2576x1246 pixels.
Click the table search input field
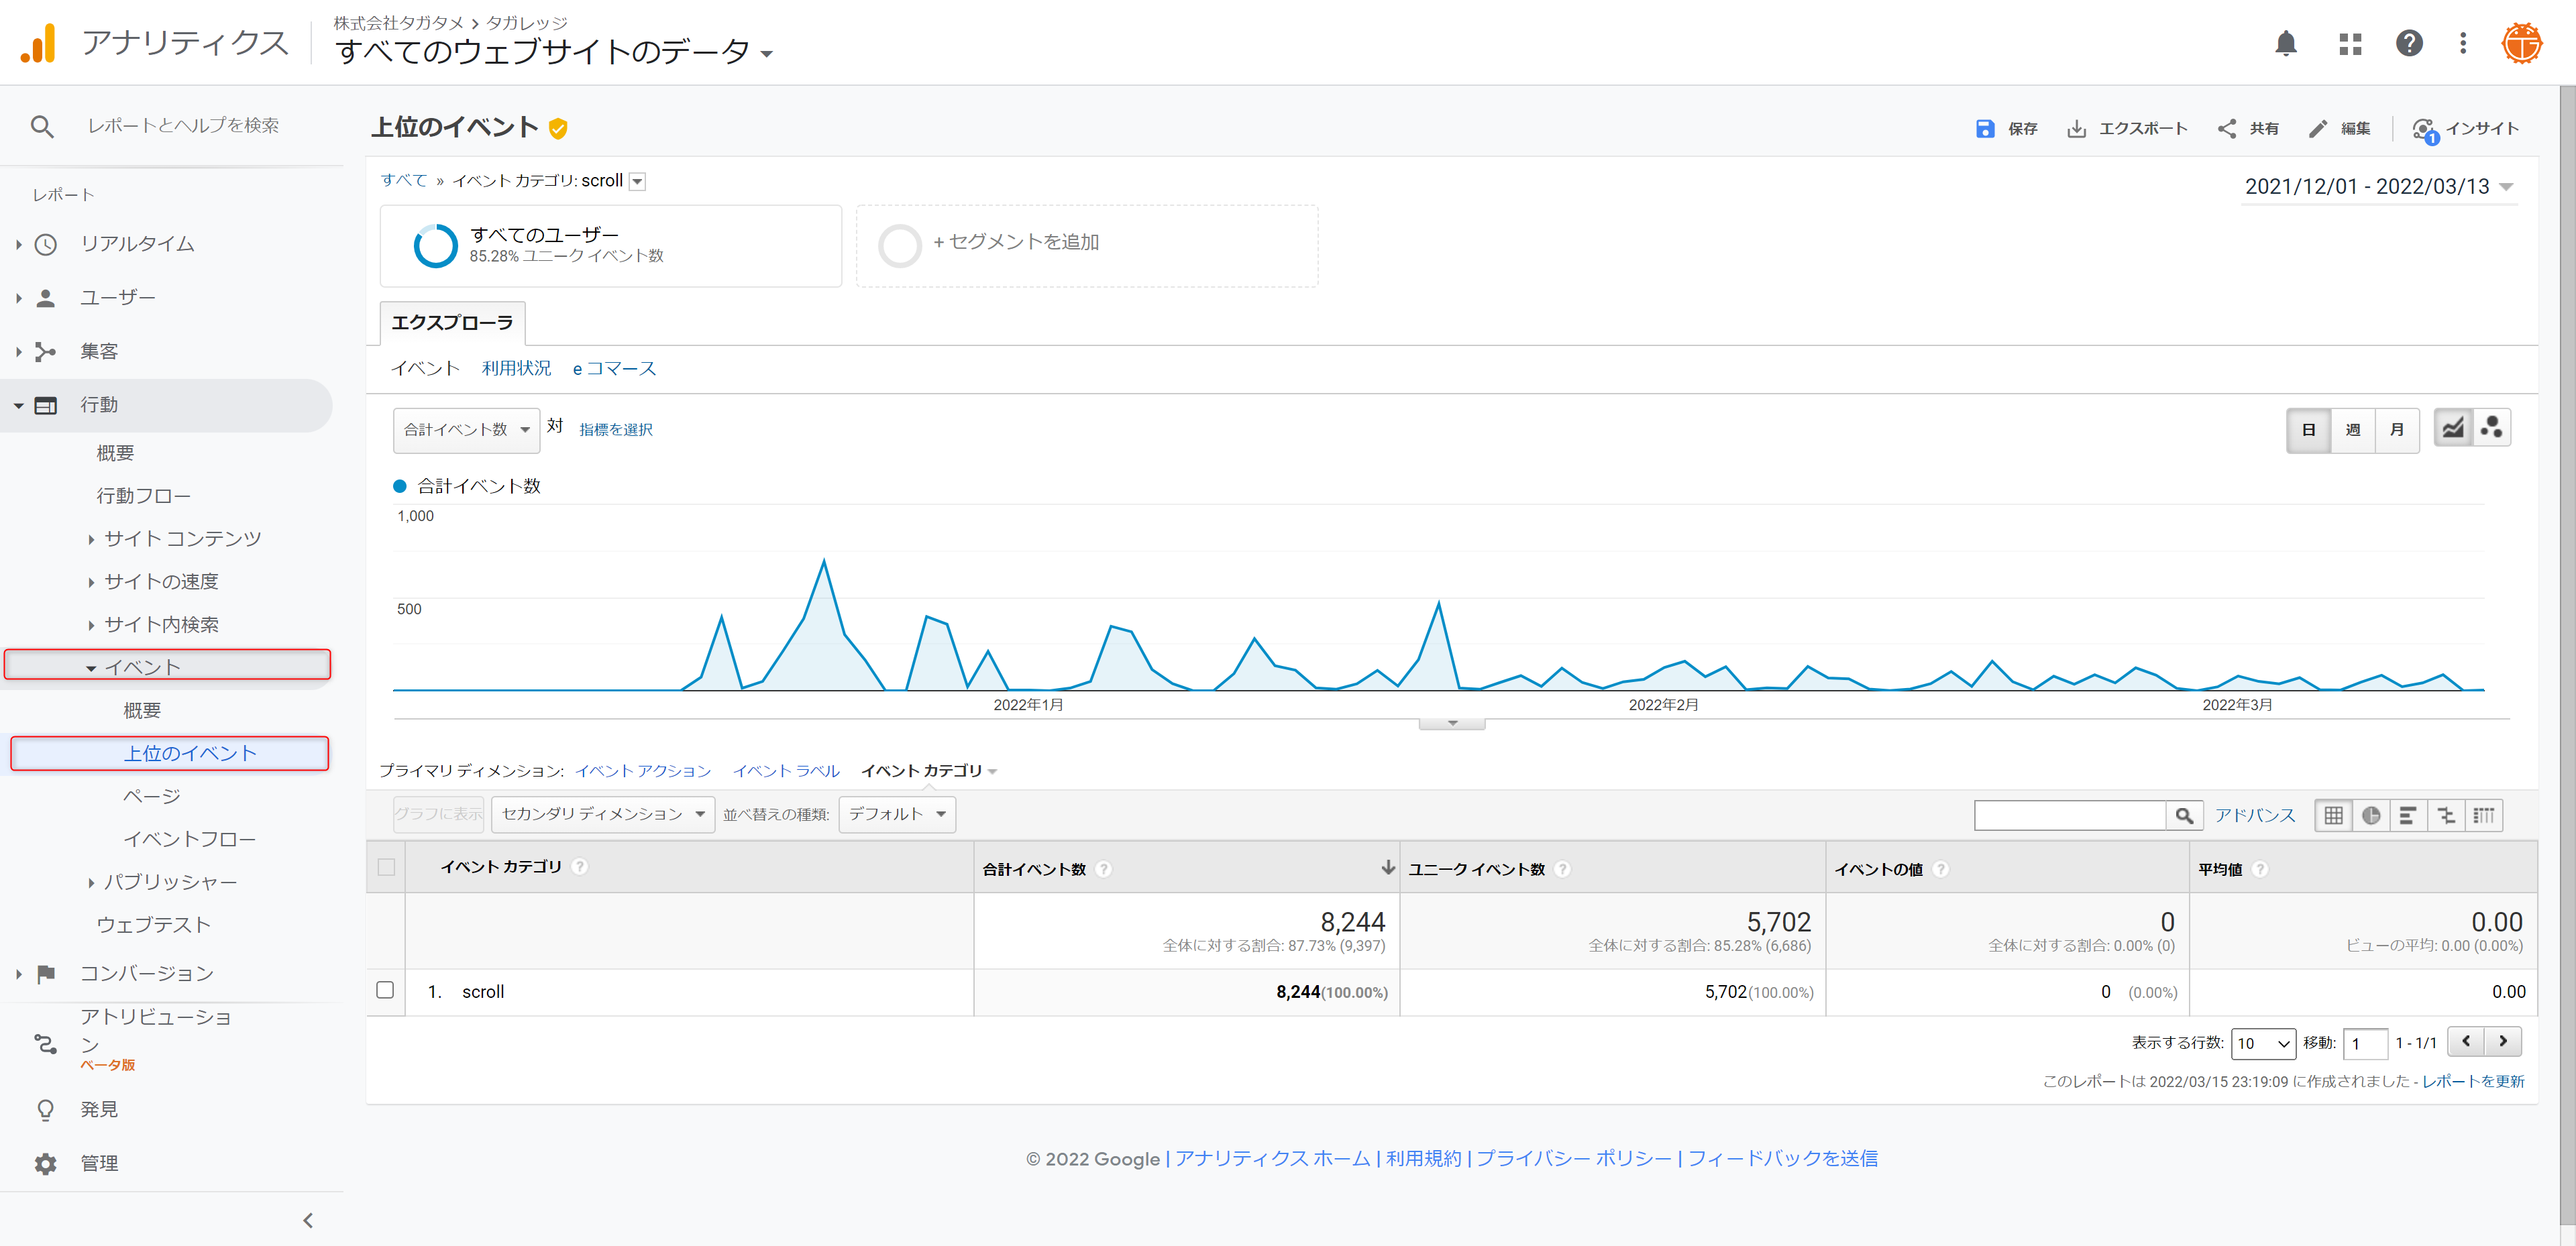coord(2070,815)
